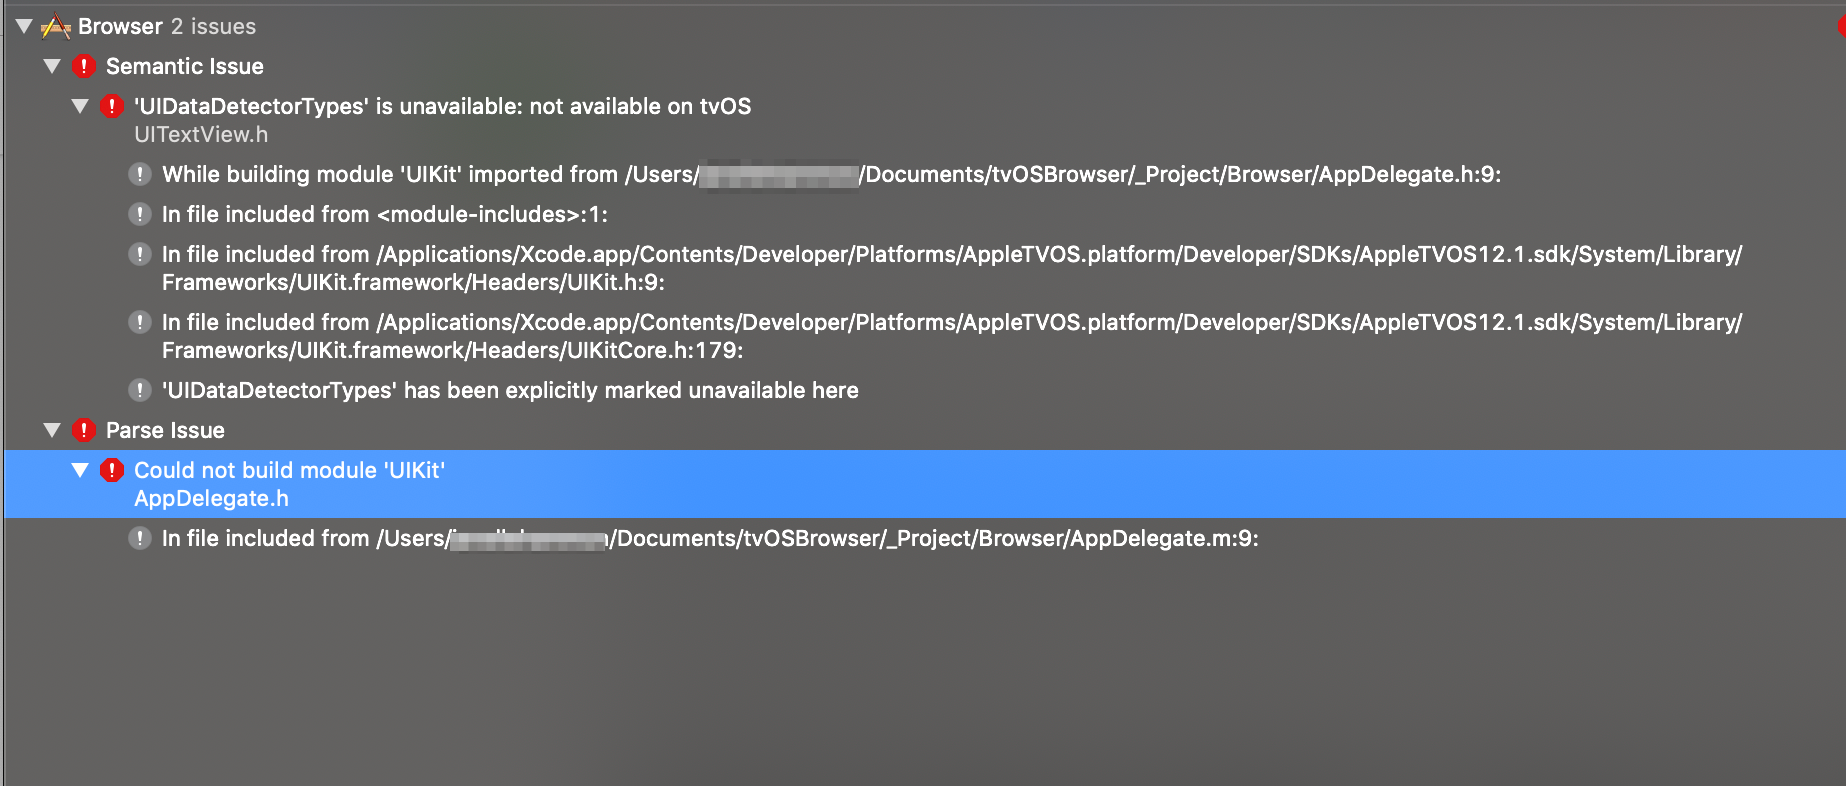
Task: Click the '2 issues' label beside Browser
Action: pos(215,26)
